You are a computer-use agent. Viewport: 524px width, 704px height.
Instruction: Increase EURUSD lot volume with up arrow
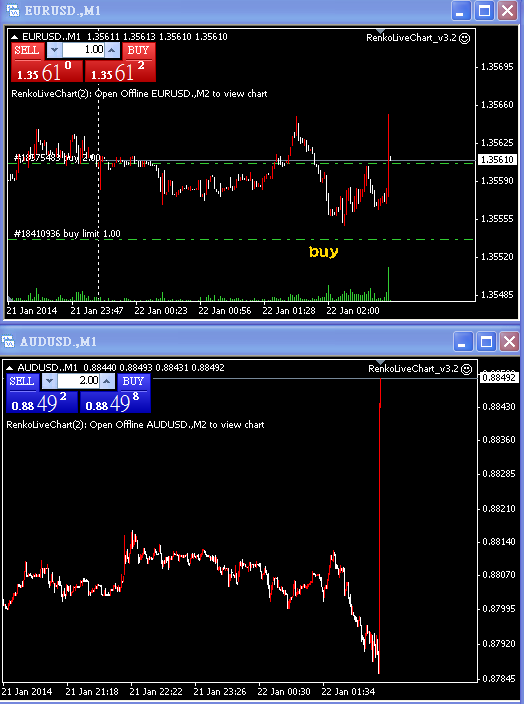click(112, 50)
